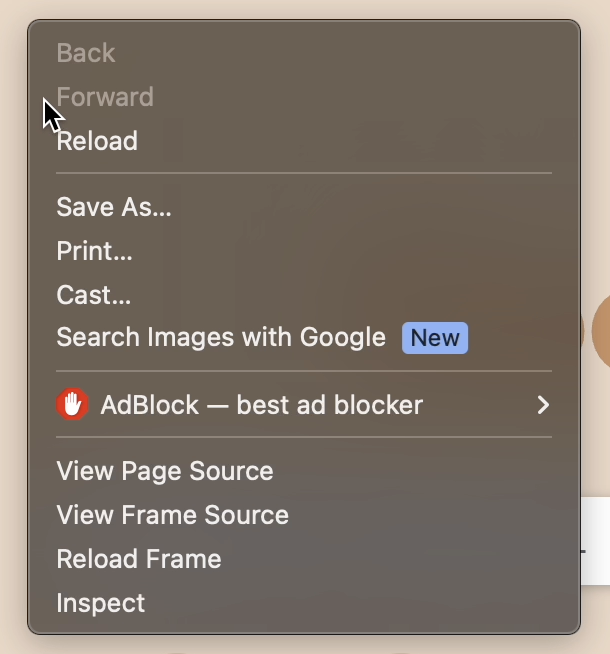Choose Search Images with Google
The image size is (610, 654).
tap(221, 337)
